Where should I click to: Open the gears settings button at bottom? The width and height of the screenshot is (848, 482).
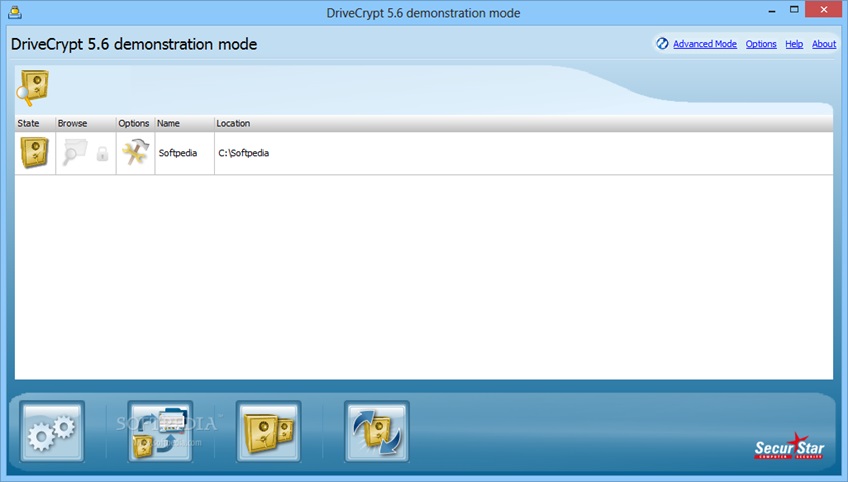52,431
